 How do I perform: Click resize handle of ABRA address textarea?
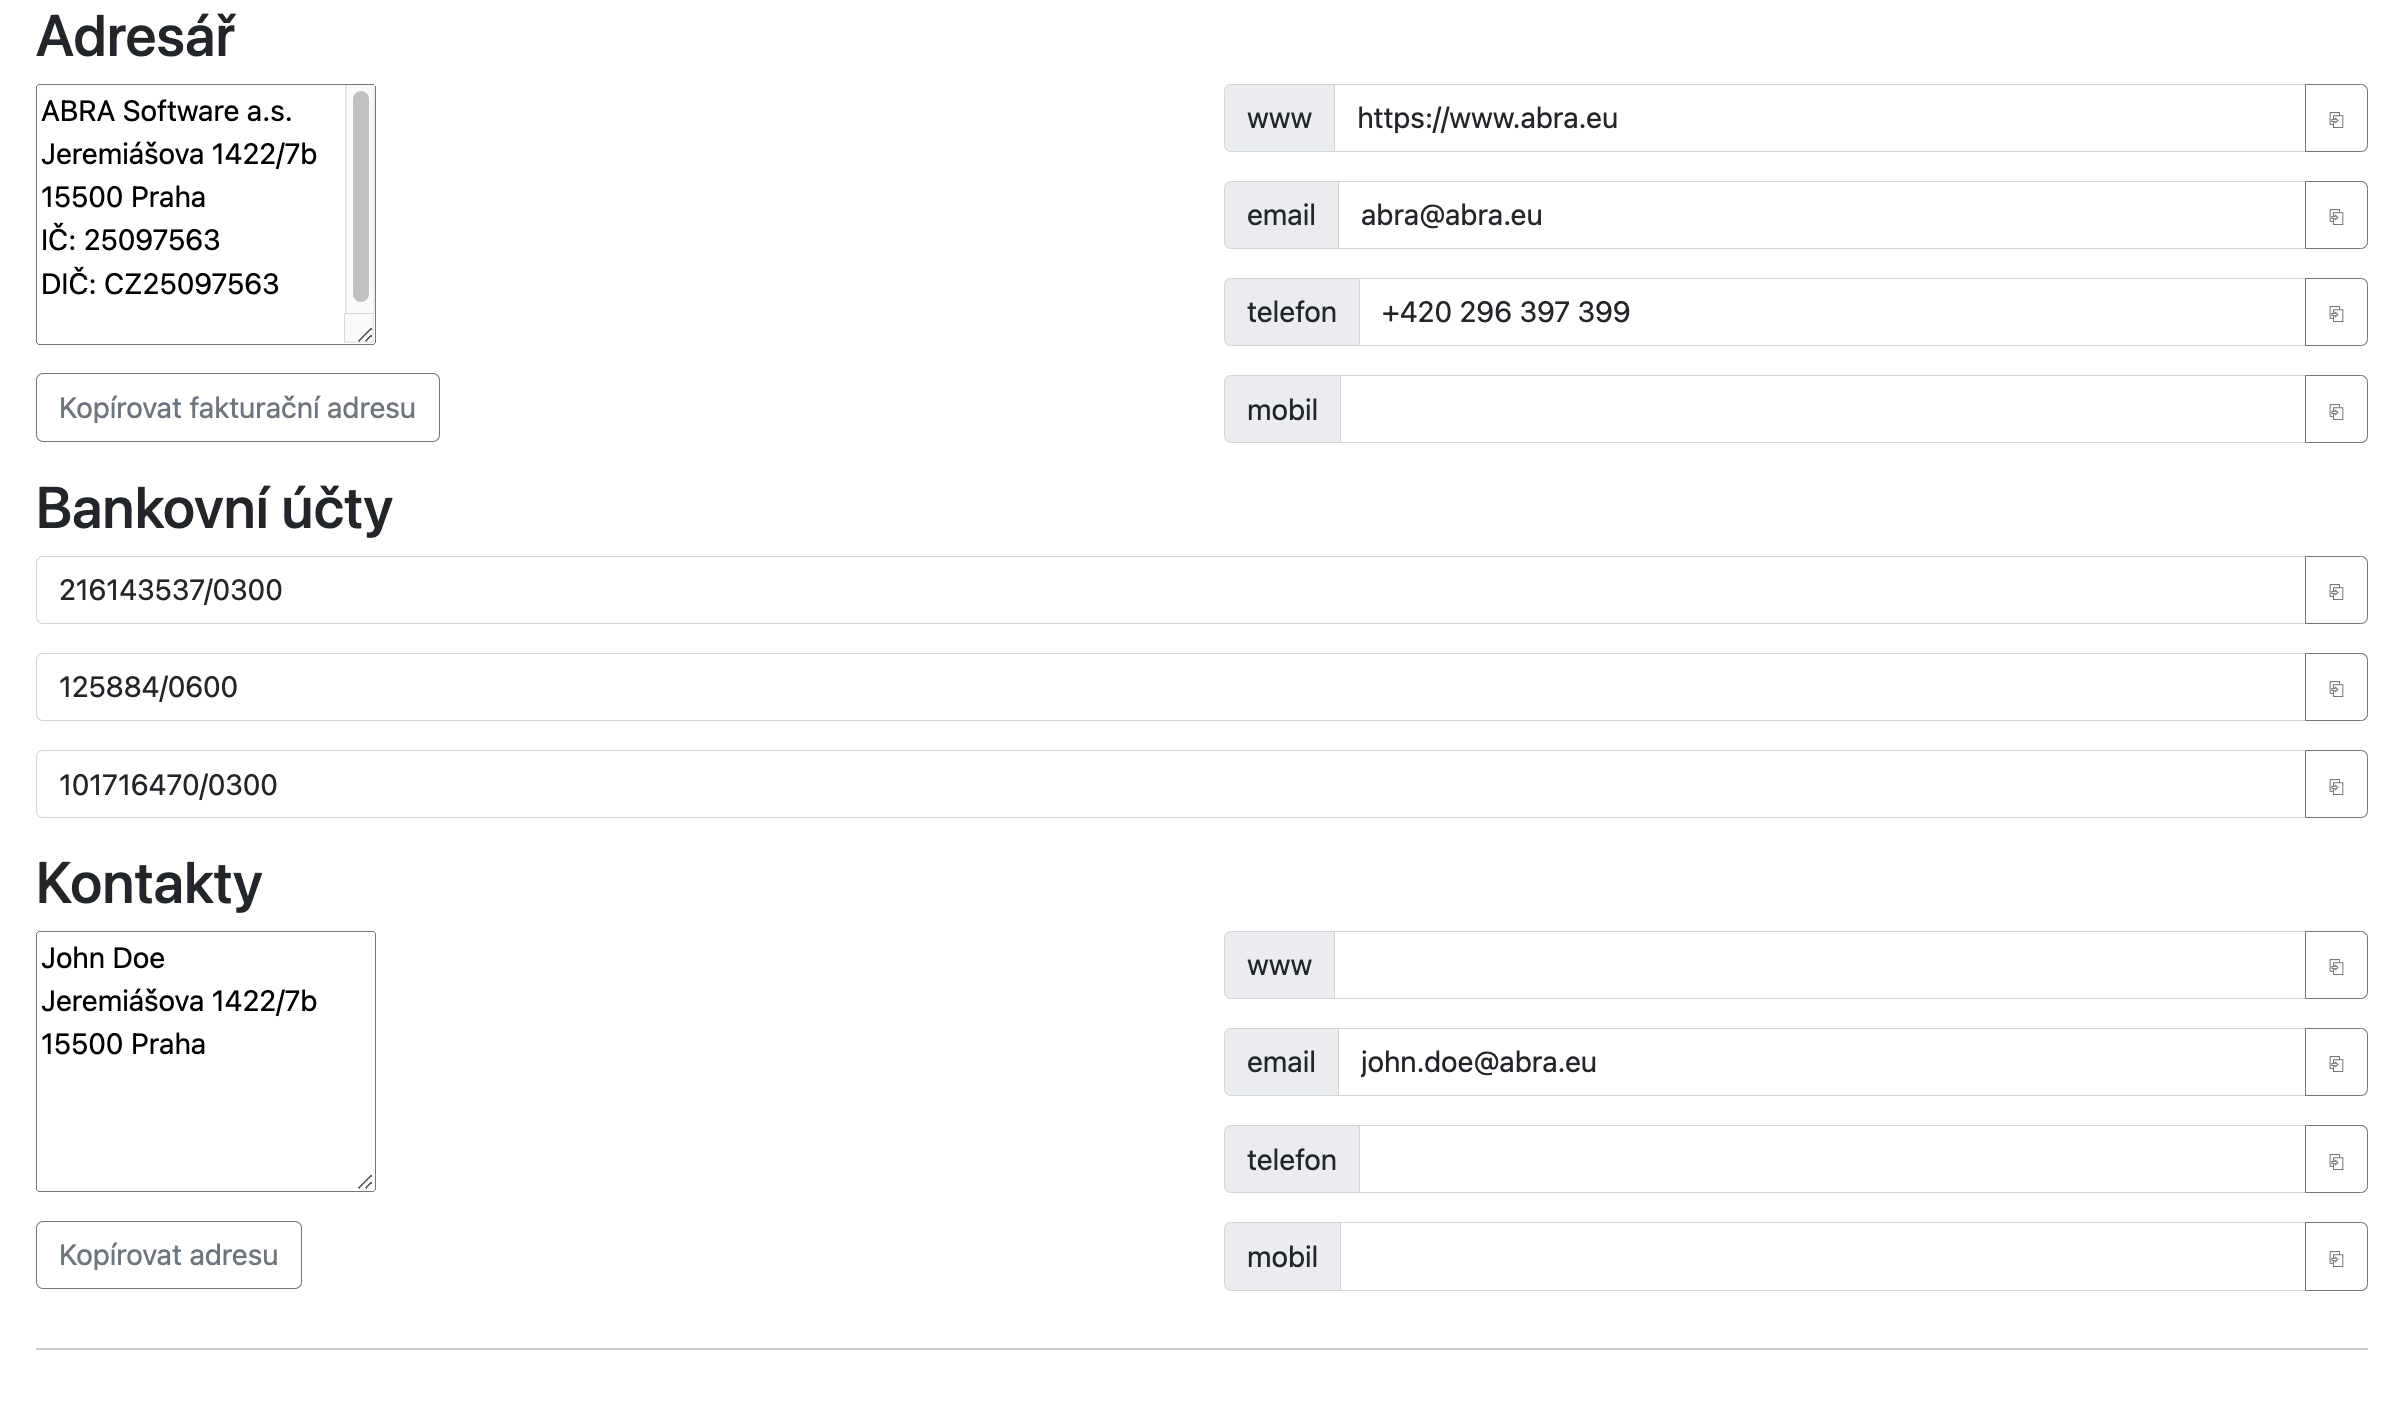point(365,335)
